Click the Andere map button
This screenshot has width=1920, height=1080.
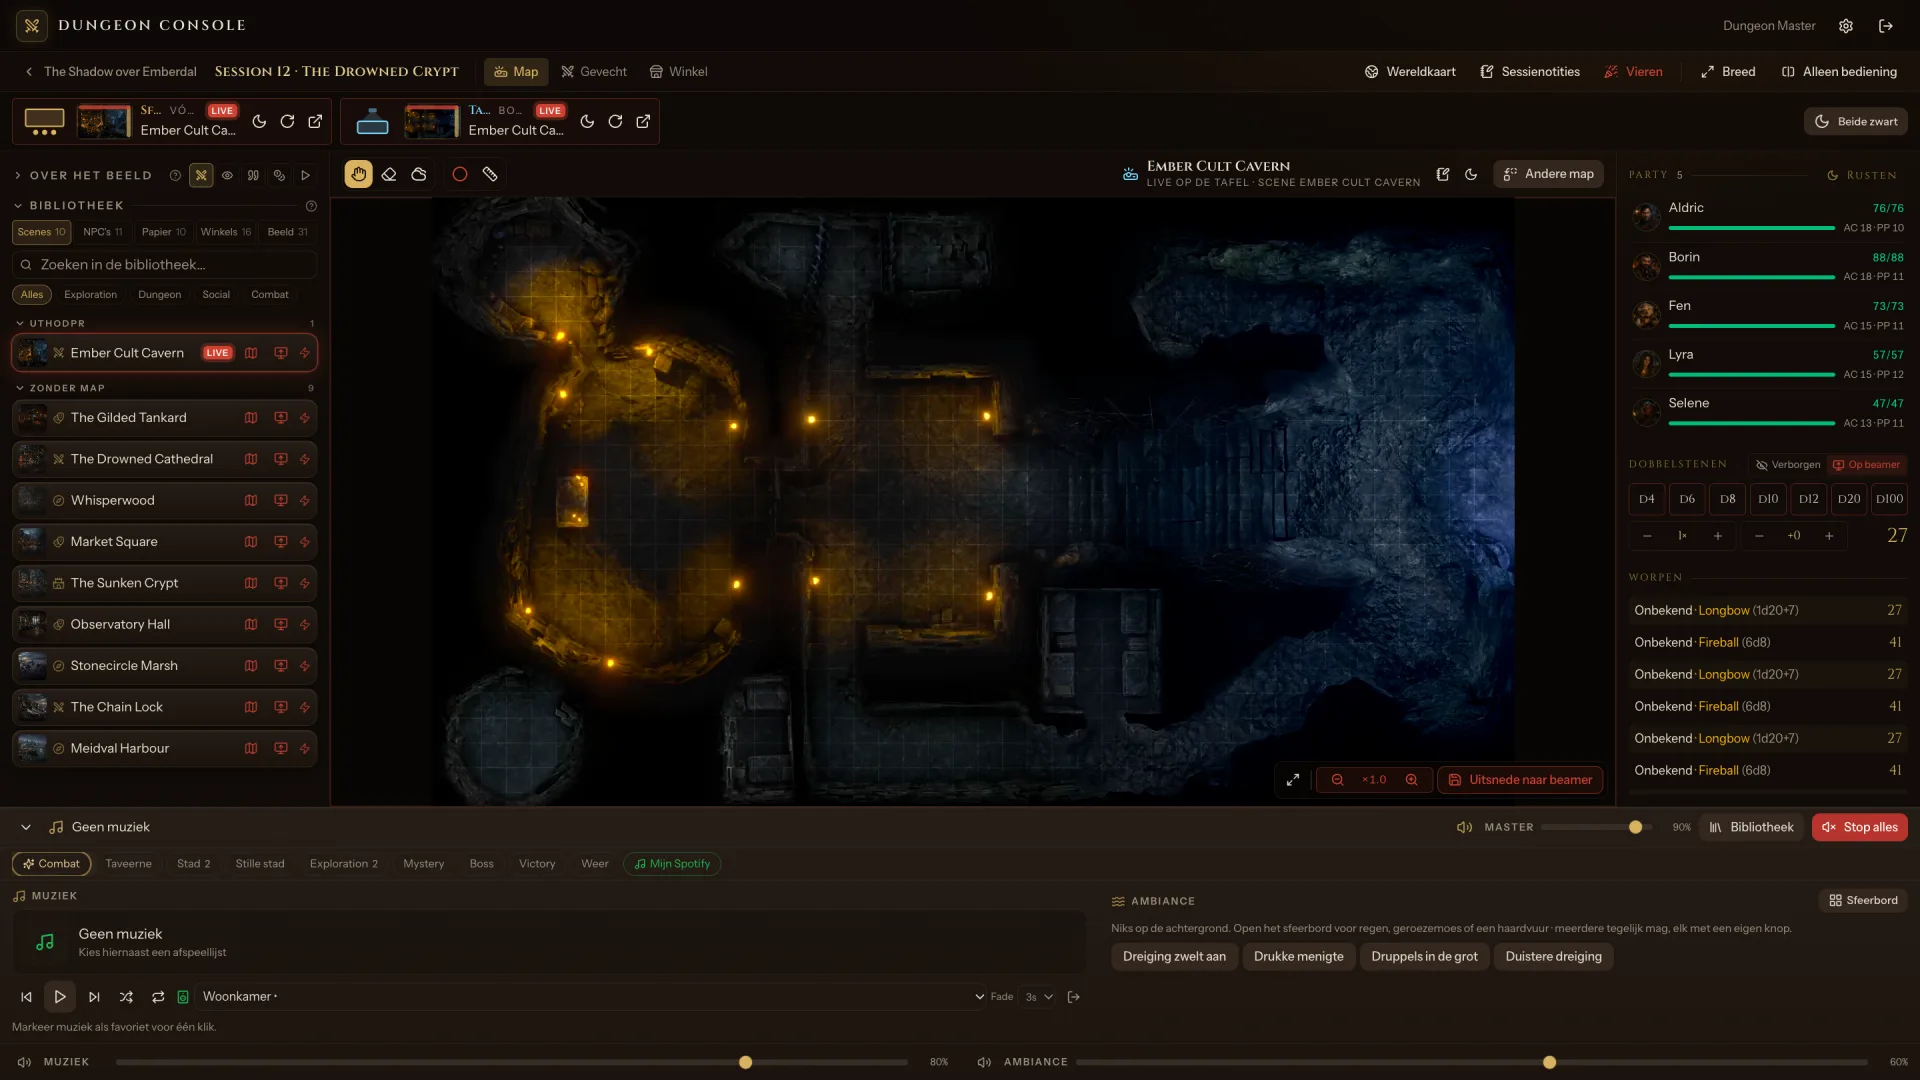coord(1548,174)
